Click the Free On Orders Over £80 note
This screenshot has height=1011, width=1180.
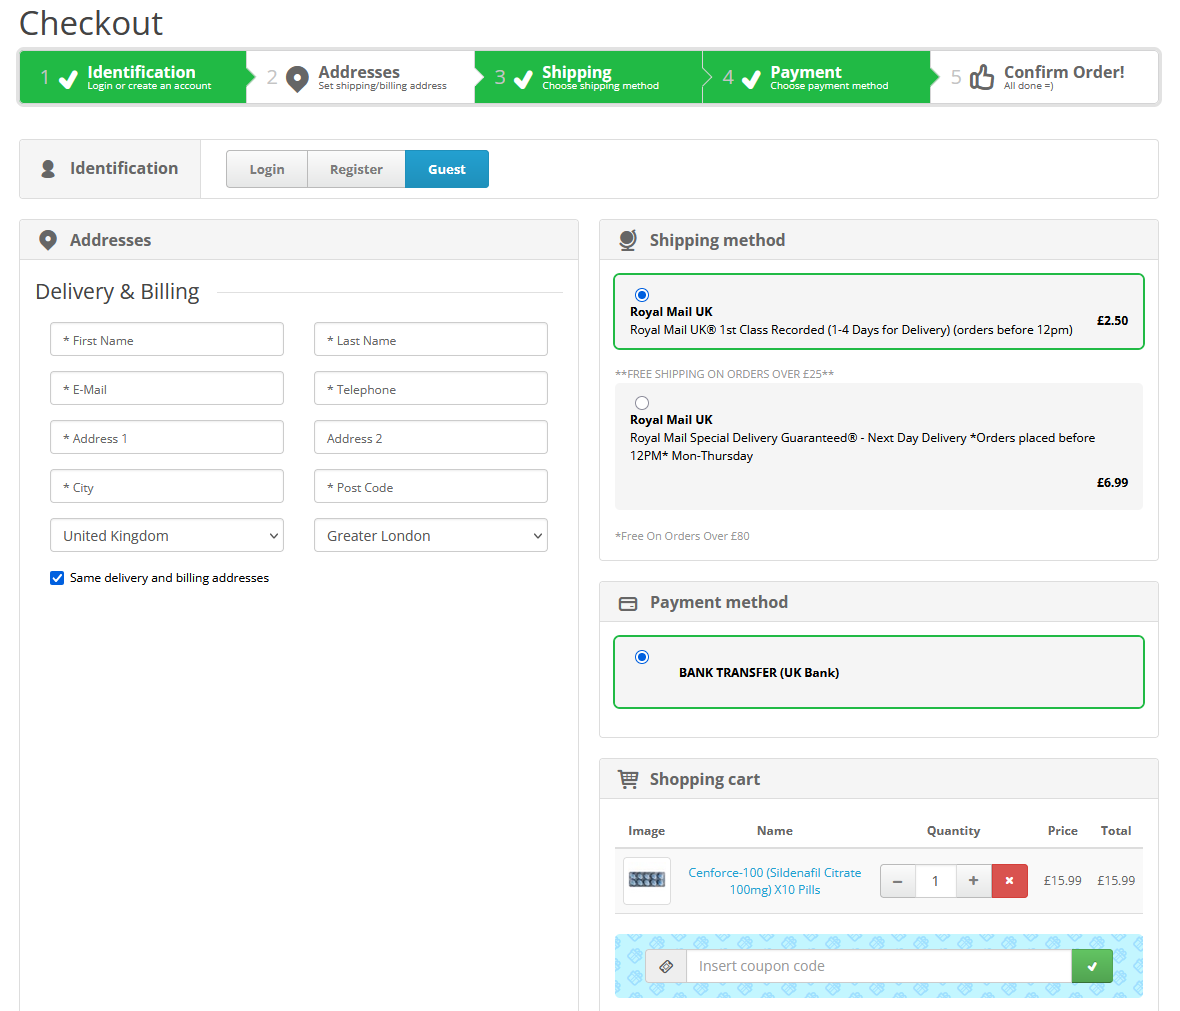(x=682, y=536)
